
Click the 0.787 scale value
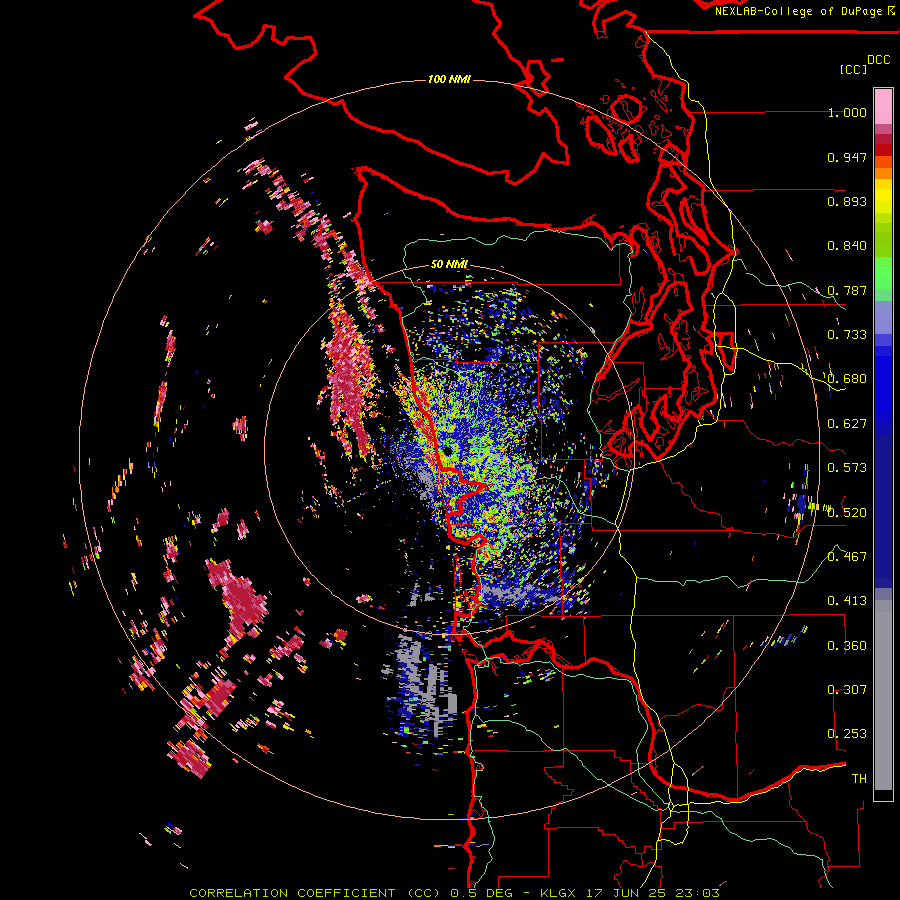[847, 290]
